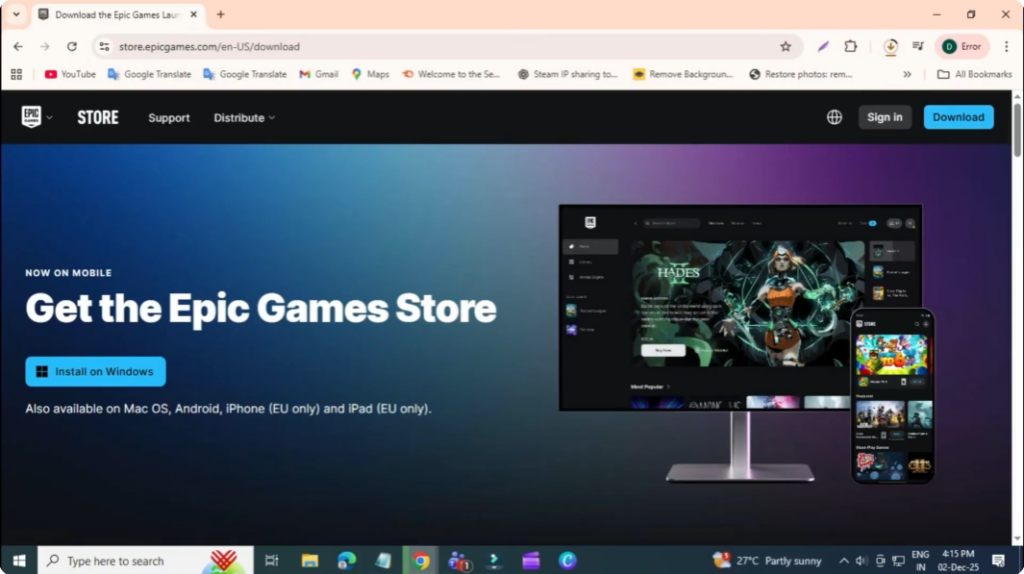Open the profile Error button
The height and width of the screenshot is (574, 1024).
click(x=962, y=46)
